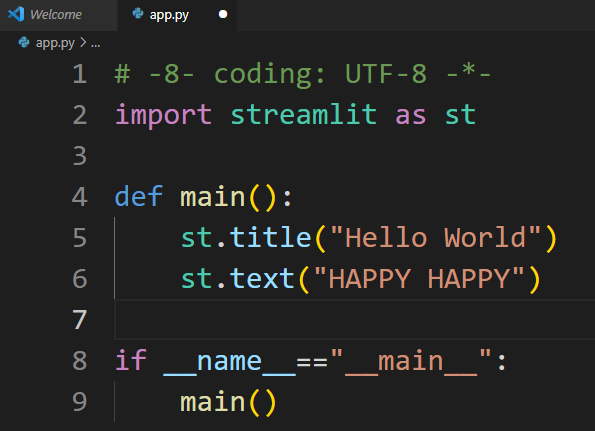595x431 pixels.
Task: Click the "HAPPY HAPPY" string
Action: tap(419, 278)
